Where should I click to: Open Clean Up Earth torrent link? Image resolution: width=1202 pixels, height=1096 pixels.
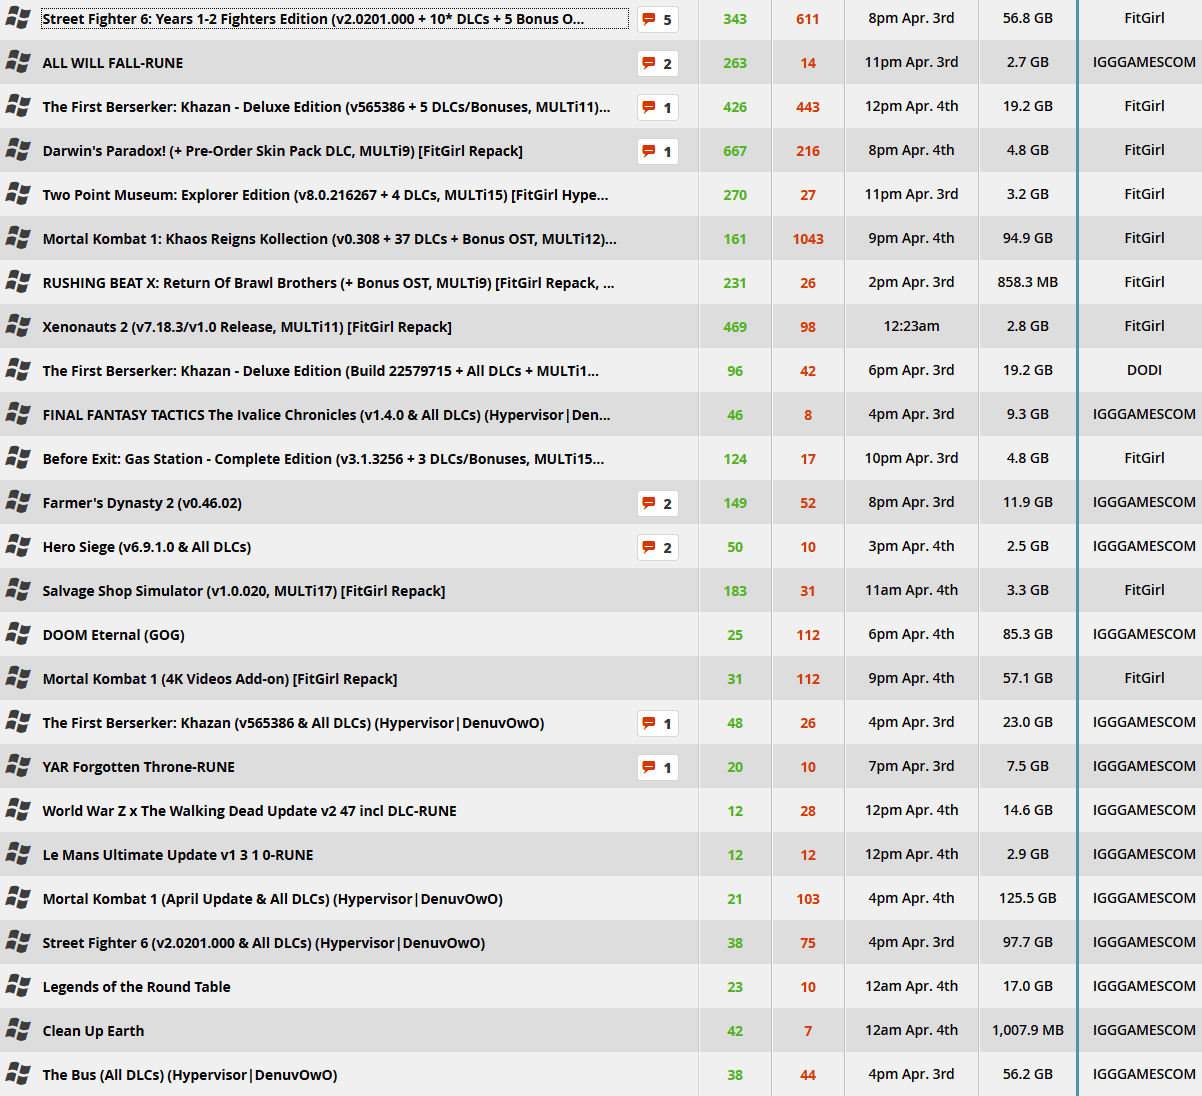(x=93, y=1031)
